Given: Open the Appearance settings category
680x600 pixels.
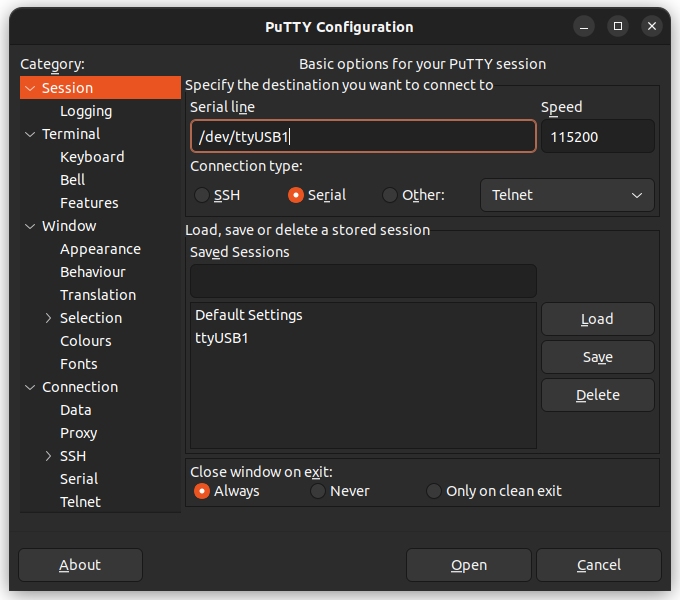Looking at the screenshot, I should pos(101,249).
